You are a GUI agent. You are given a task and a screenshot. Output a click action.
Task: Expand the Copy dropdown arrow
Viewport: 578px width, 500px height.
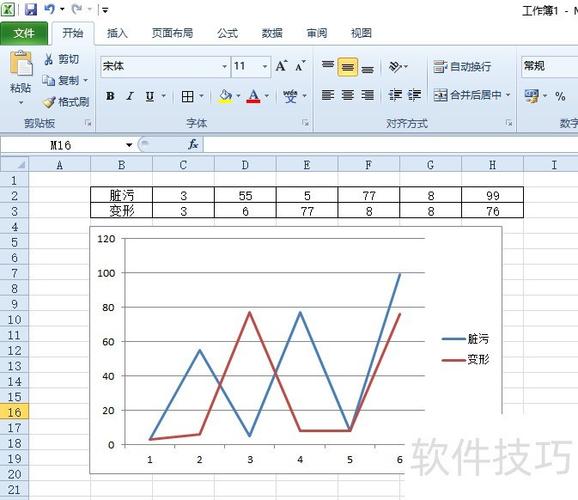[86, 80]
